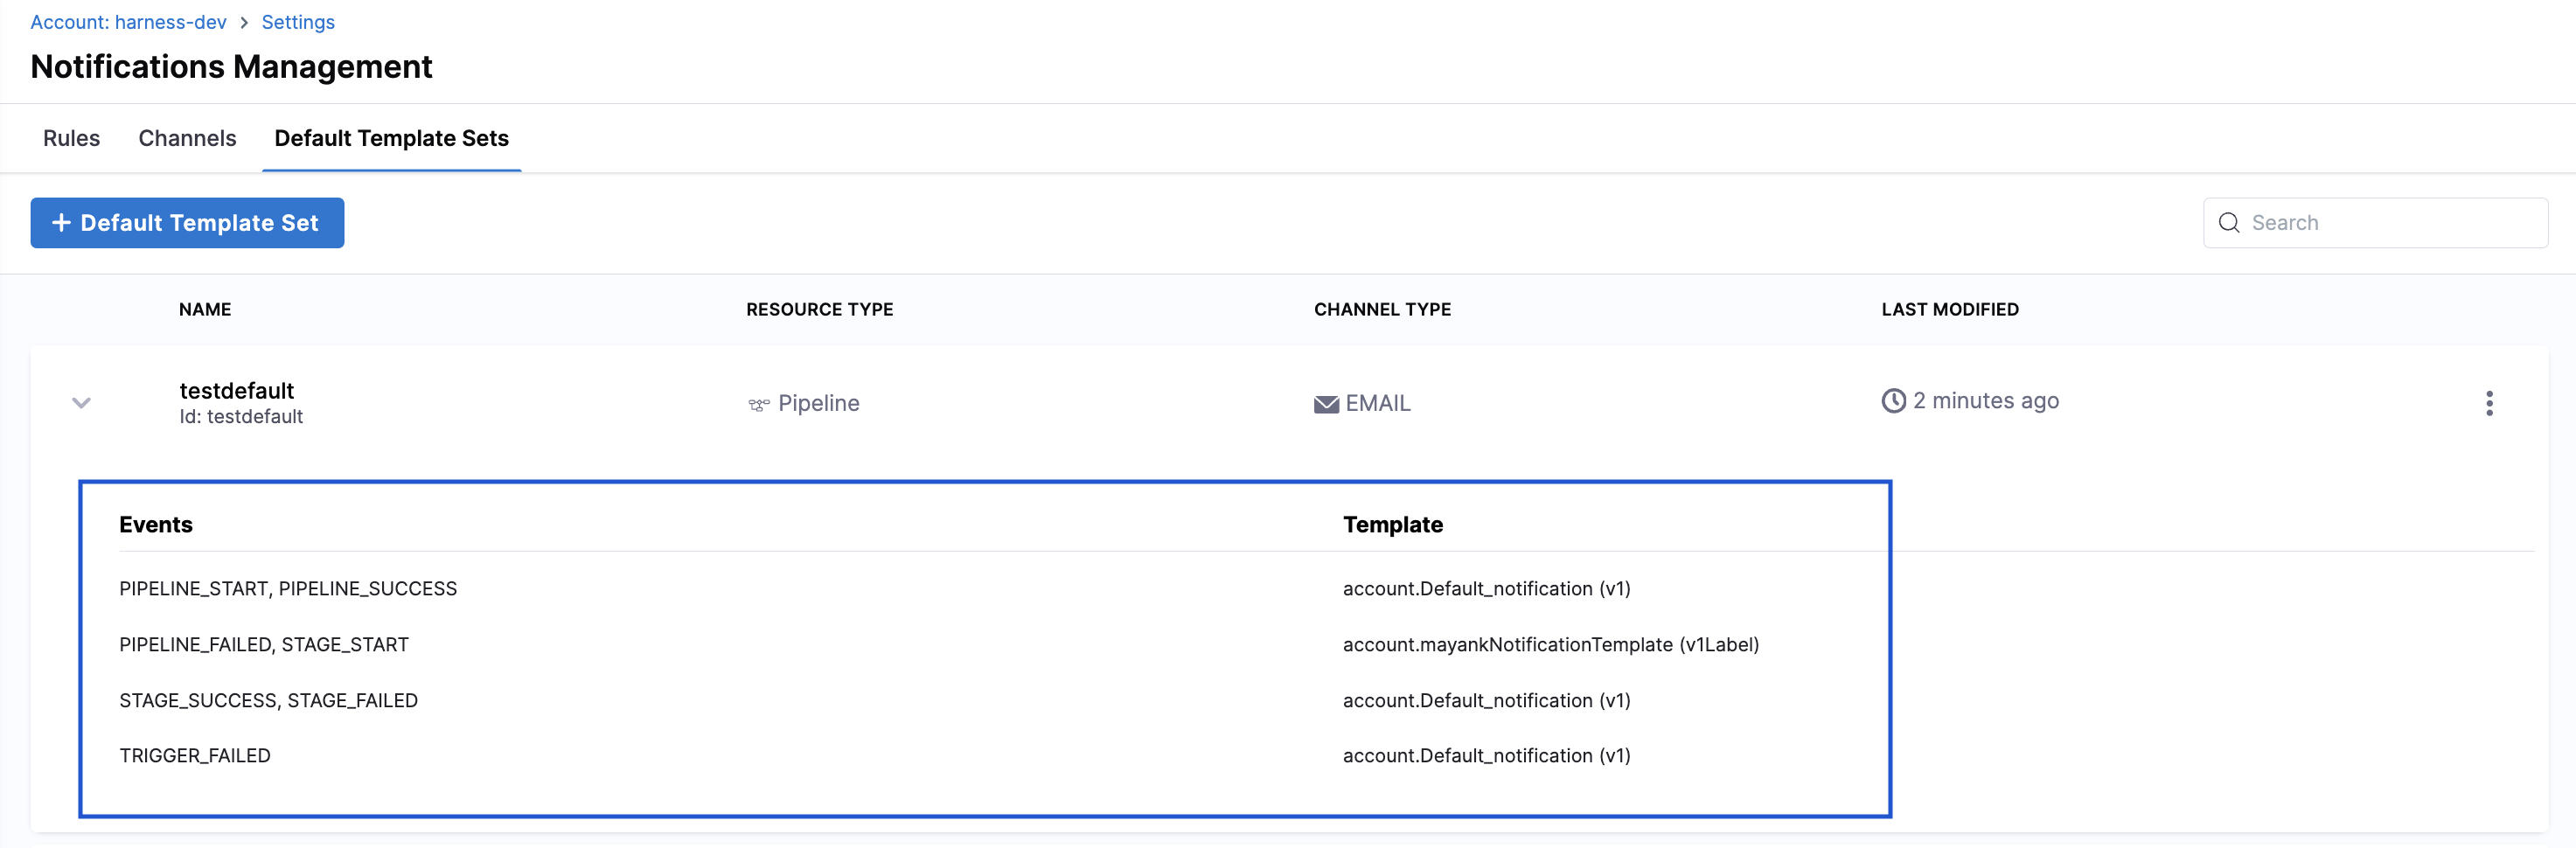Select the Default Template Sets tab
This screenshot has height=848, width=2576.
391,138
